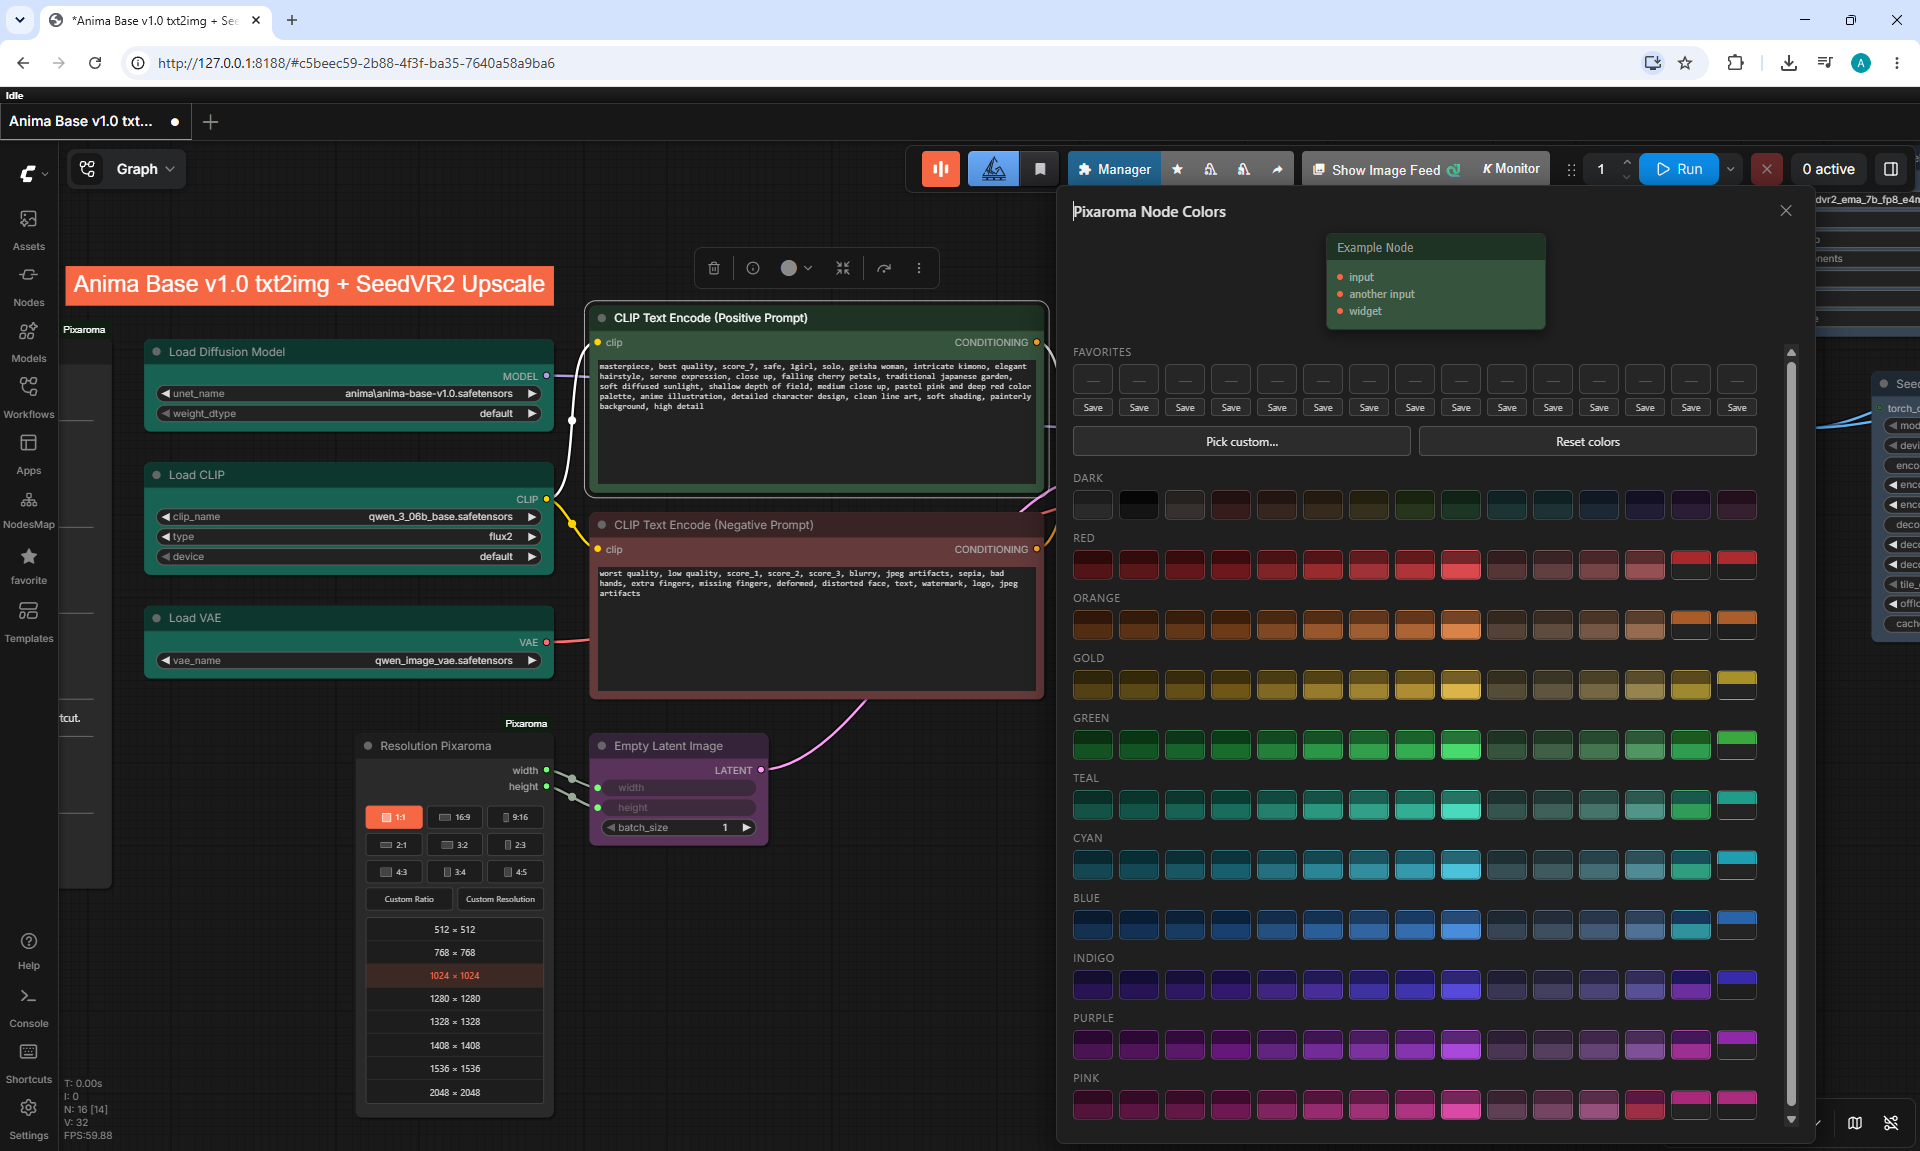Image resolution: width=1920 pixels, height=1151 pixels.
Task: Click the share arrow icon beside Manager
Action: click(1277, 169)
